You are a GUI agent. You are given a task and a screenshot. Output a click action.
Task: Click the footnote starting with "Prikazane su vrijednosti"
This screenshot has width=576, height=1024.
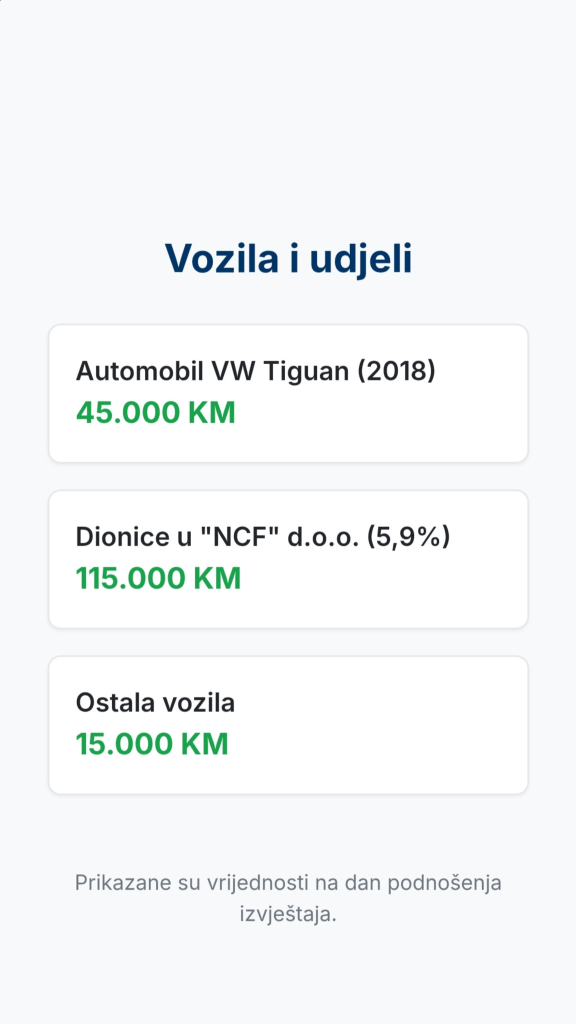(288, 899)
